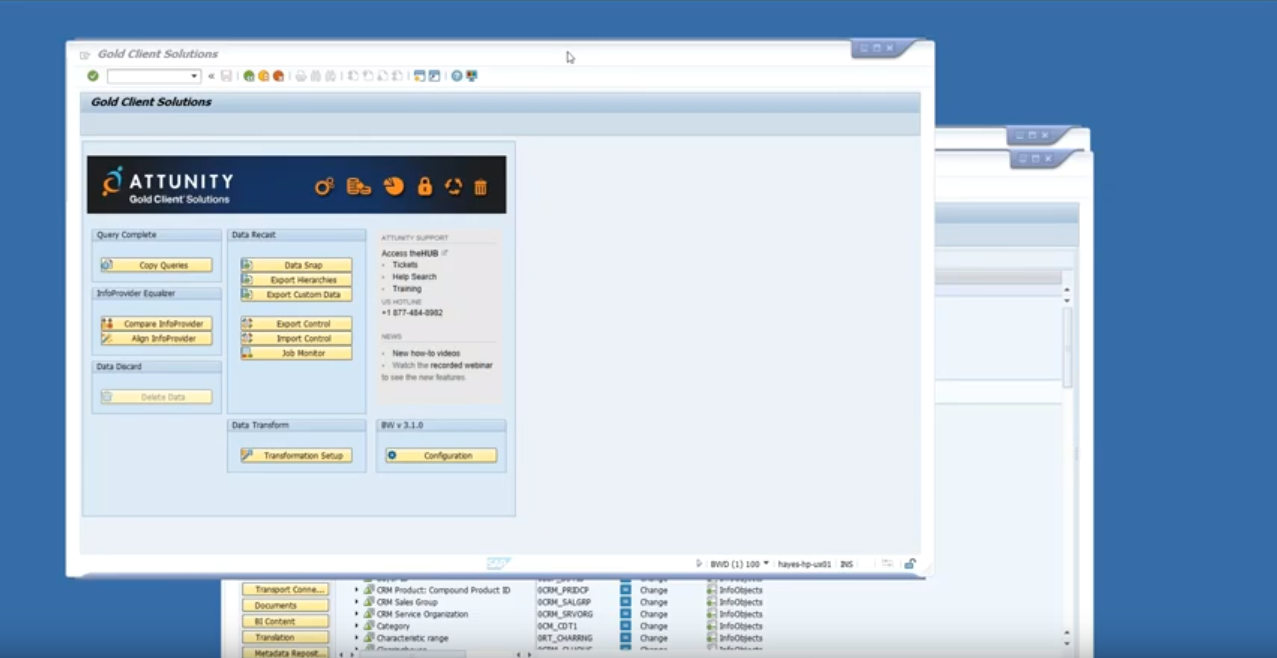Click the Find binoculars icon
Viewport: 1277px width, 658px height.
316,76
